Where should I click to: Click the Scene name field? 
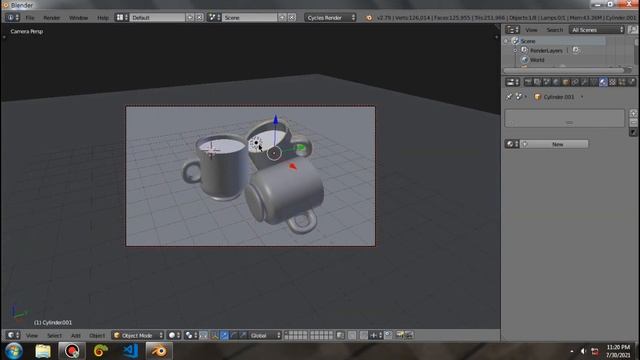tap(249, 18)
